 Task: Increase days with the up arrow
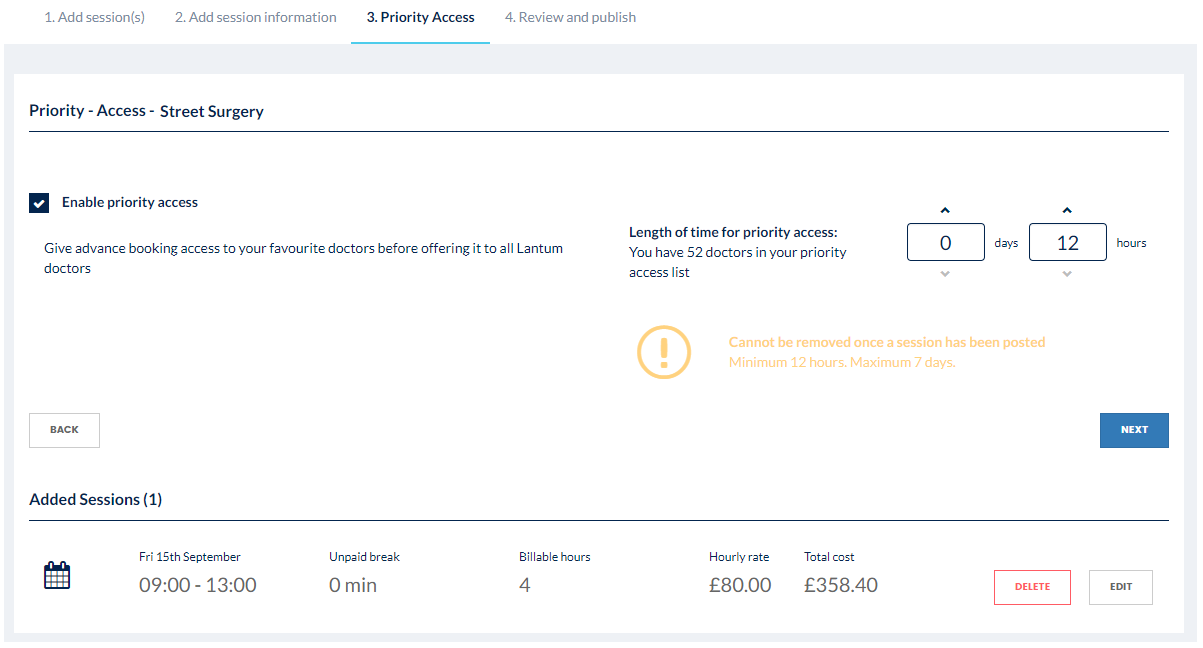[945, 210]
